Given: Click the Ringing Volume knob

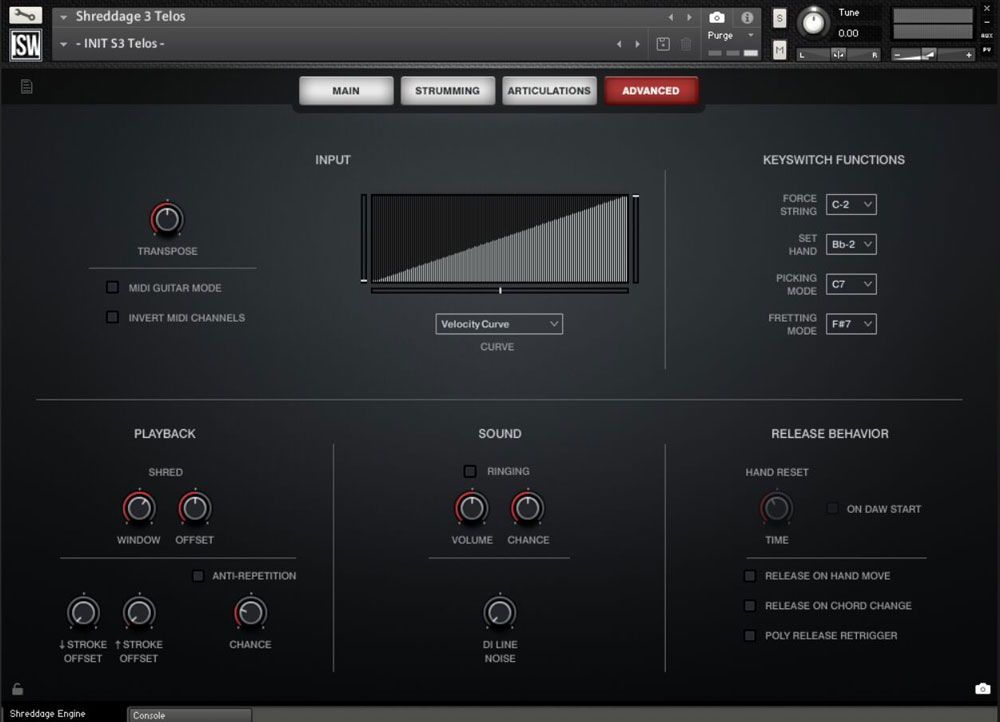Looking at the screenshot, I should (472, 508).
